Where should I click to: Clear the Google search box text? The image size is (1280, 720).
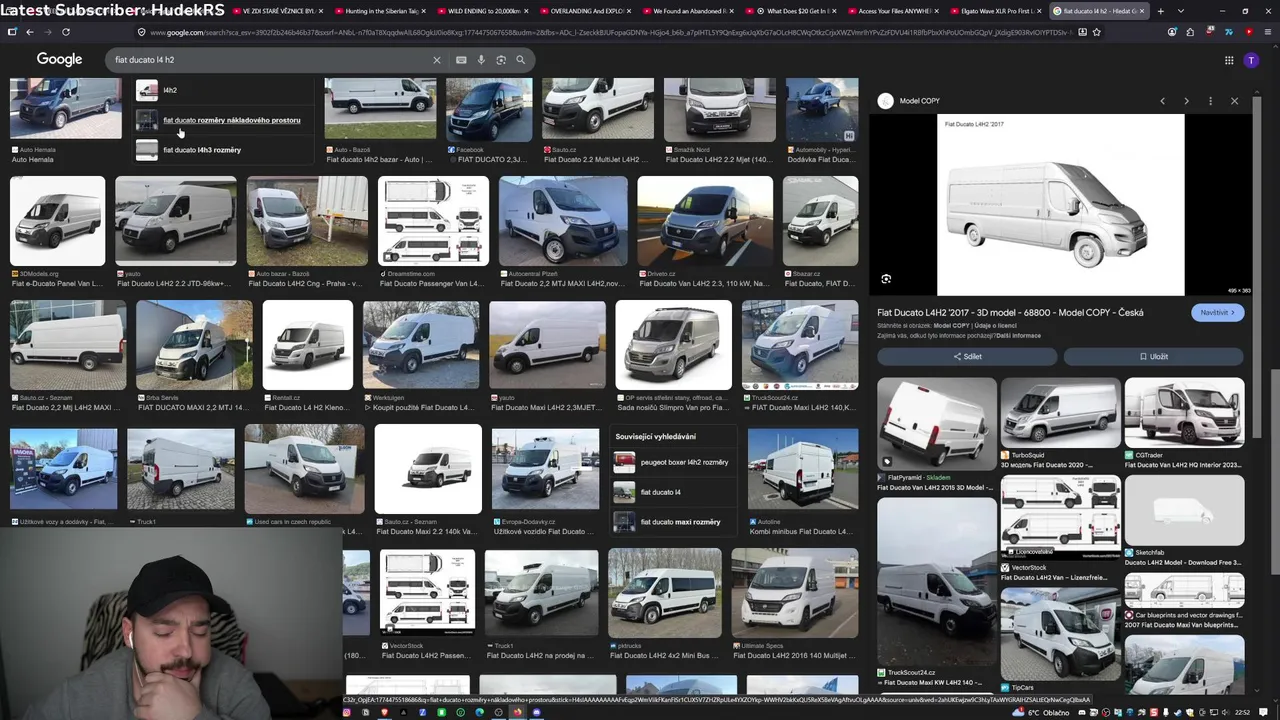[x=436, y=60]
